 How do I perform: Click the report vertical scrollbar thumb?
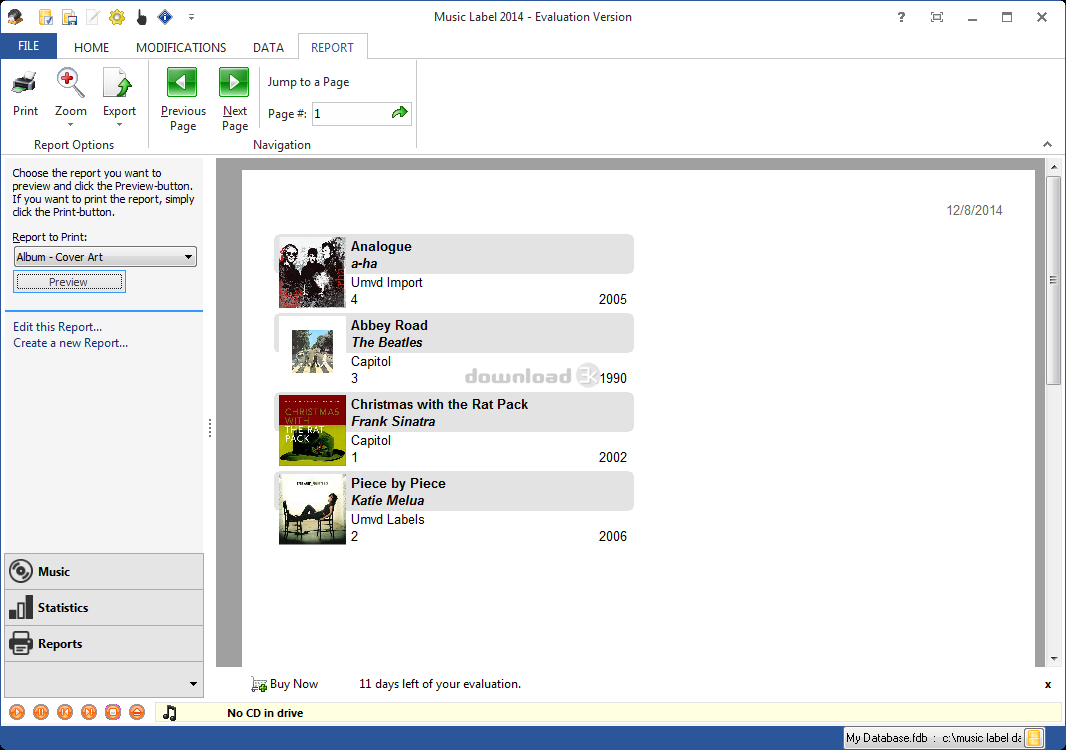(1053, 280)
